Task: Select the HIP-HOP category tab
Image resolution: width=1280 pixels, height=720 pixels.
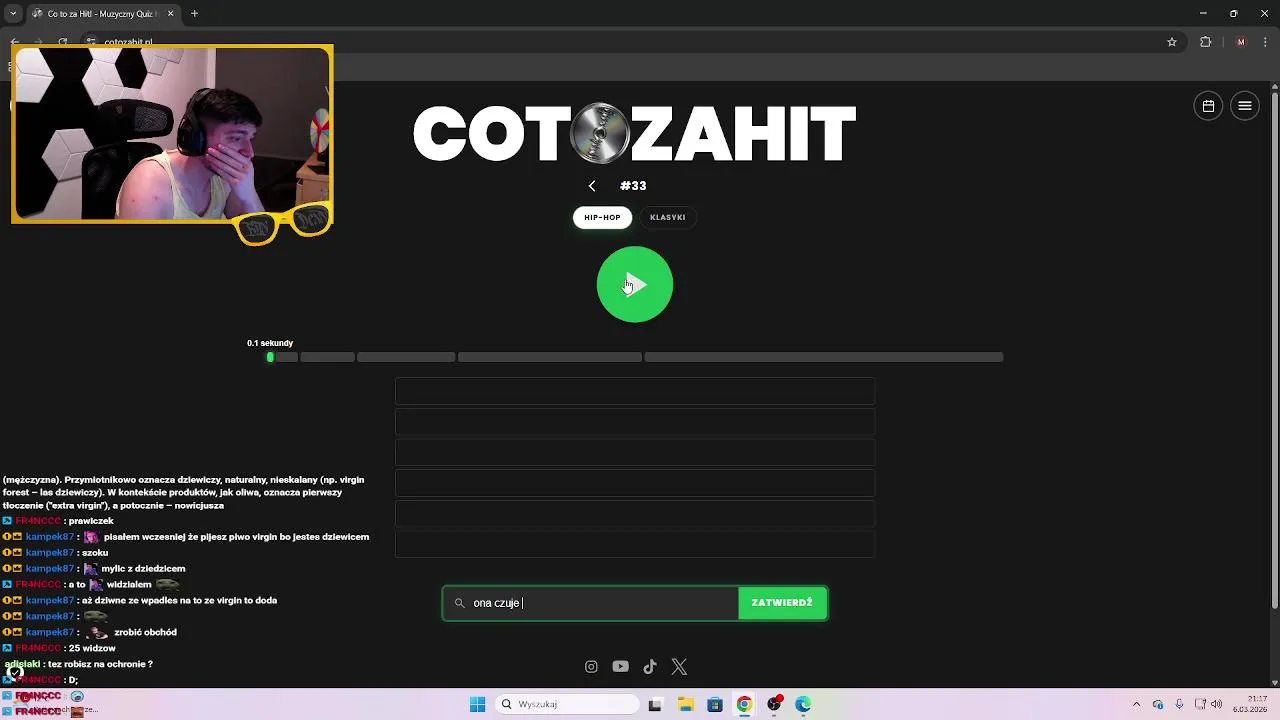Action: [x=602, y=217]
